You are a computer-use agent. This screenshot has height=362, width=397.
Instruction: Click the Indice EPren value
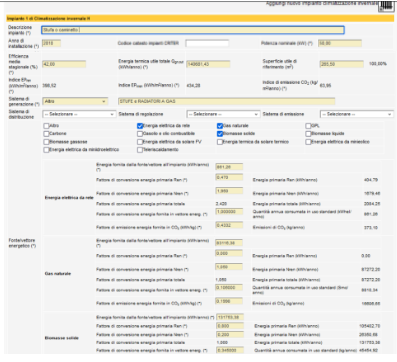click(x=49, y=86)
